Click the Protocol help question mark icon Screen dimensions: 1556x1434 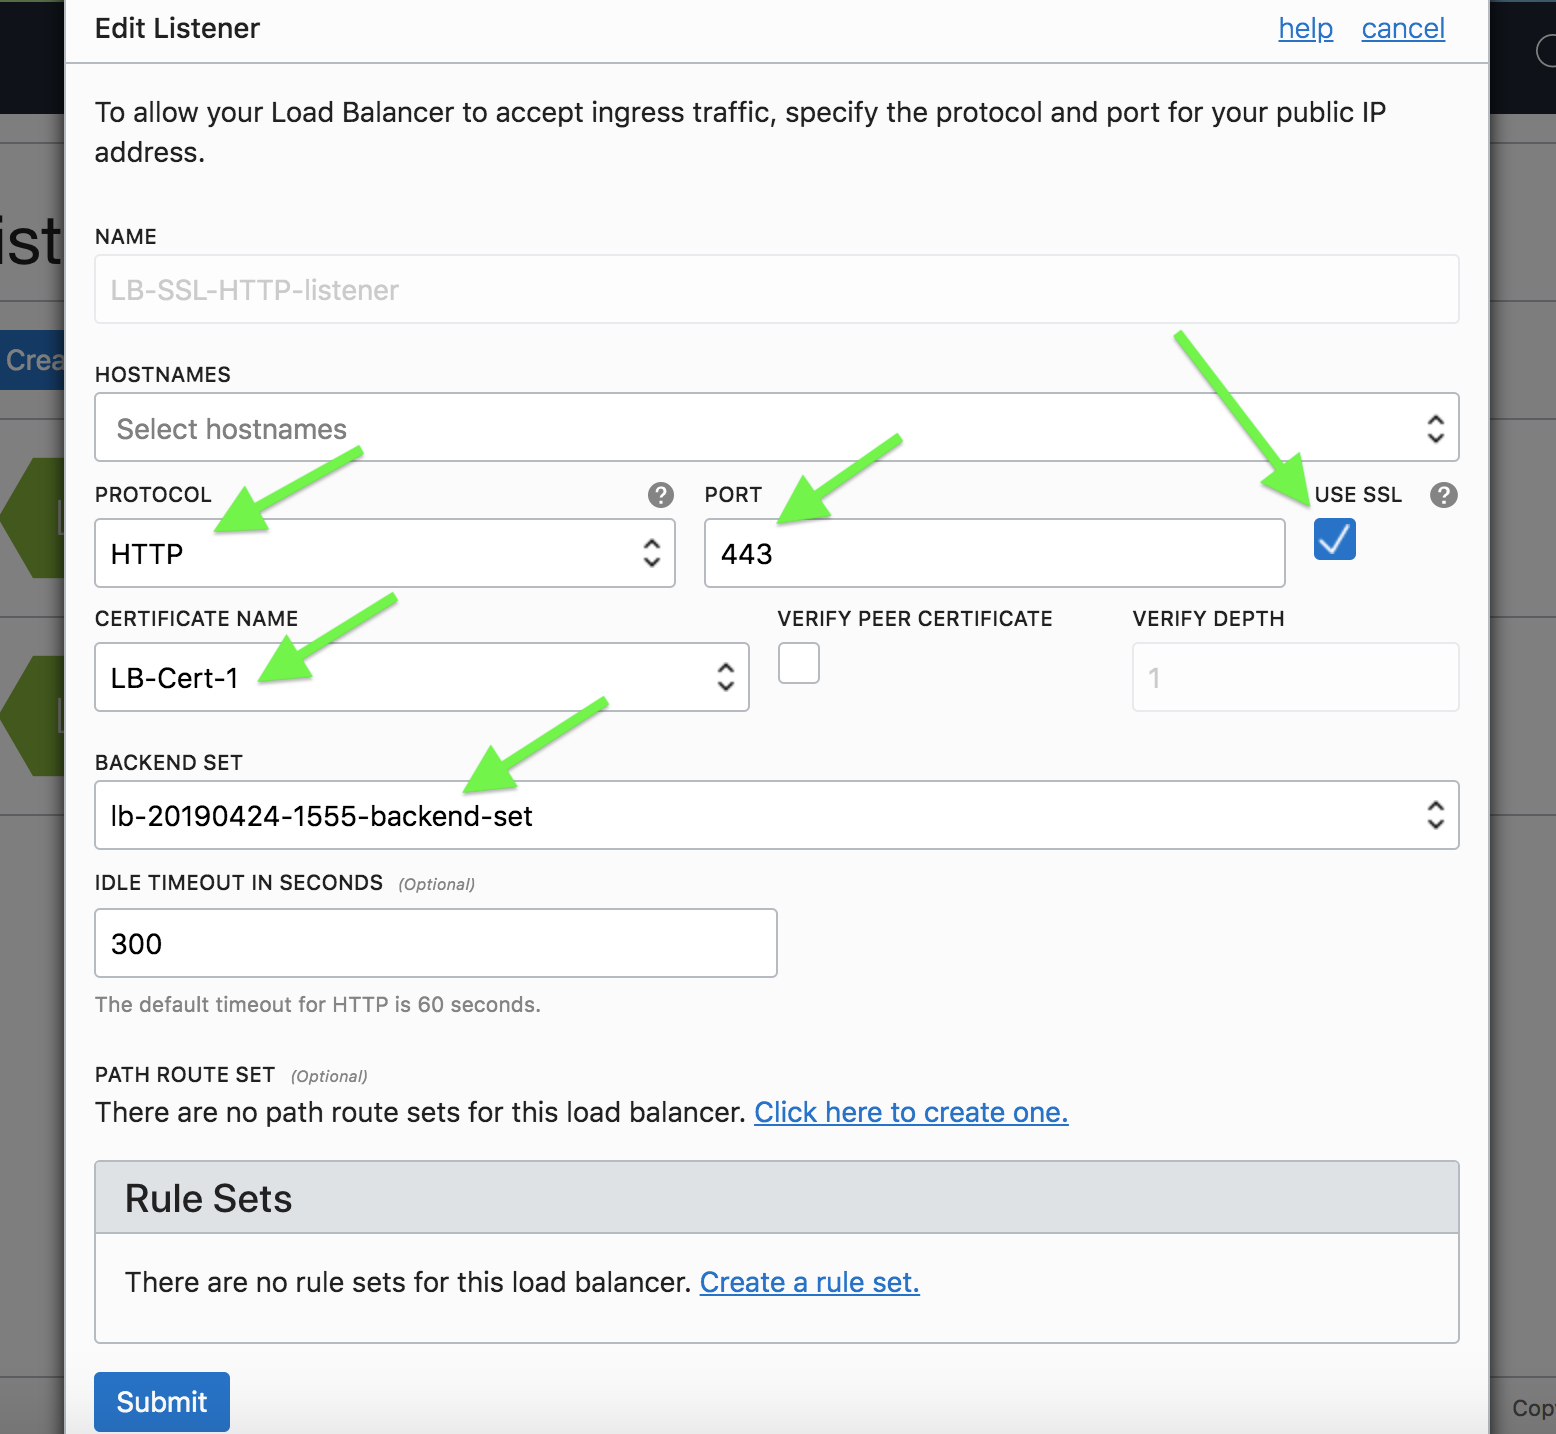pyautogui.click(x=660, y=495)
